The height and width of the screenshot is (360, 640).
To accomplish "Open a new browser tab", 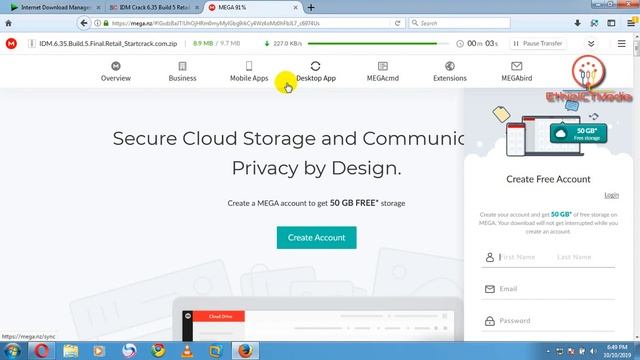I will [x=311, y=7].
